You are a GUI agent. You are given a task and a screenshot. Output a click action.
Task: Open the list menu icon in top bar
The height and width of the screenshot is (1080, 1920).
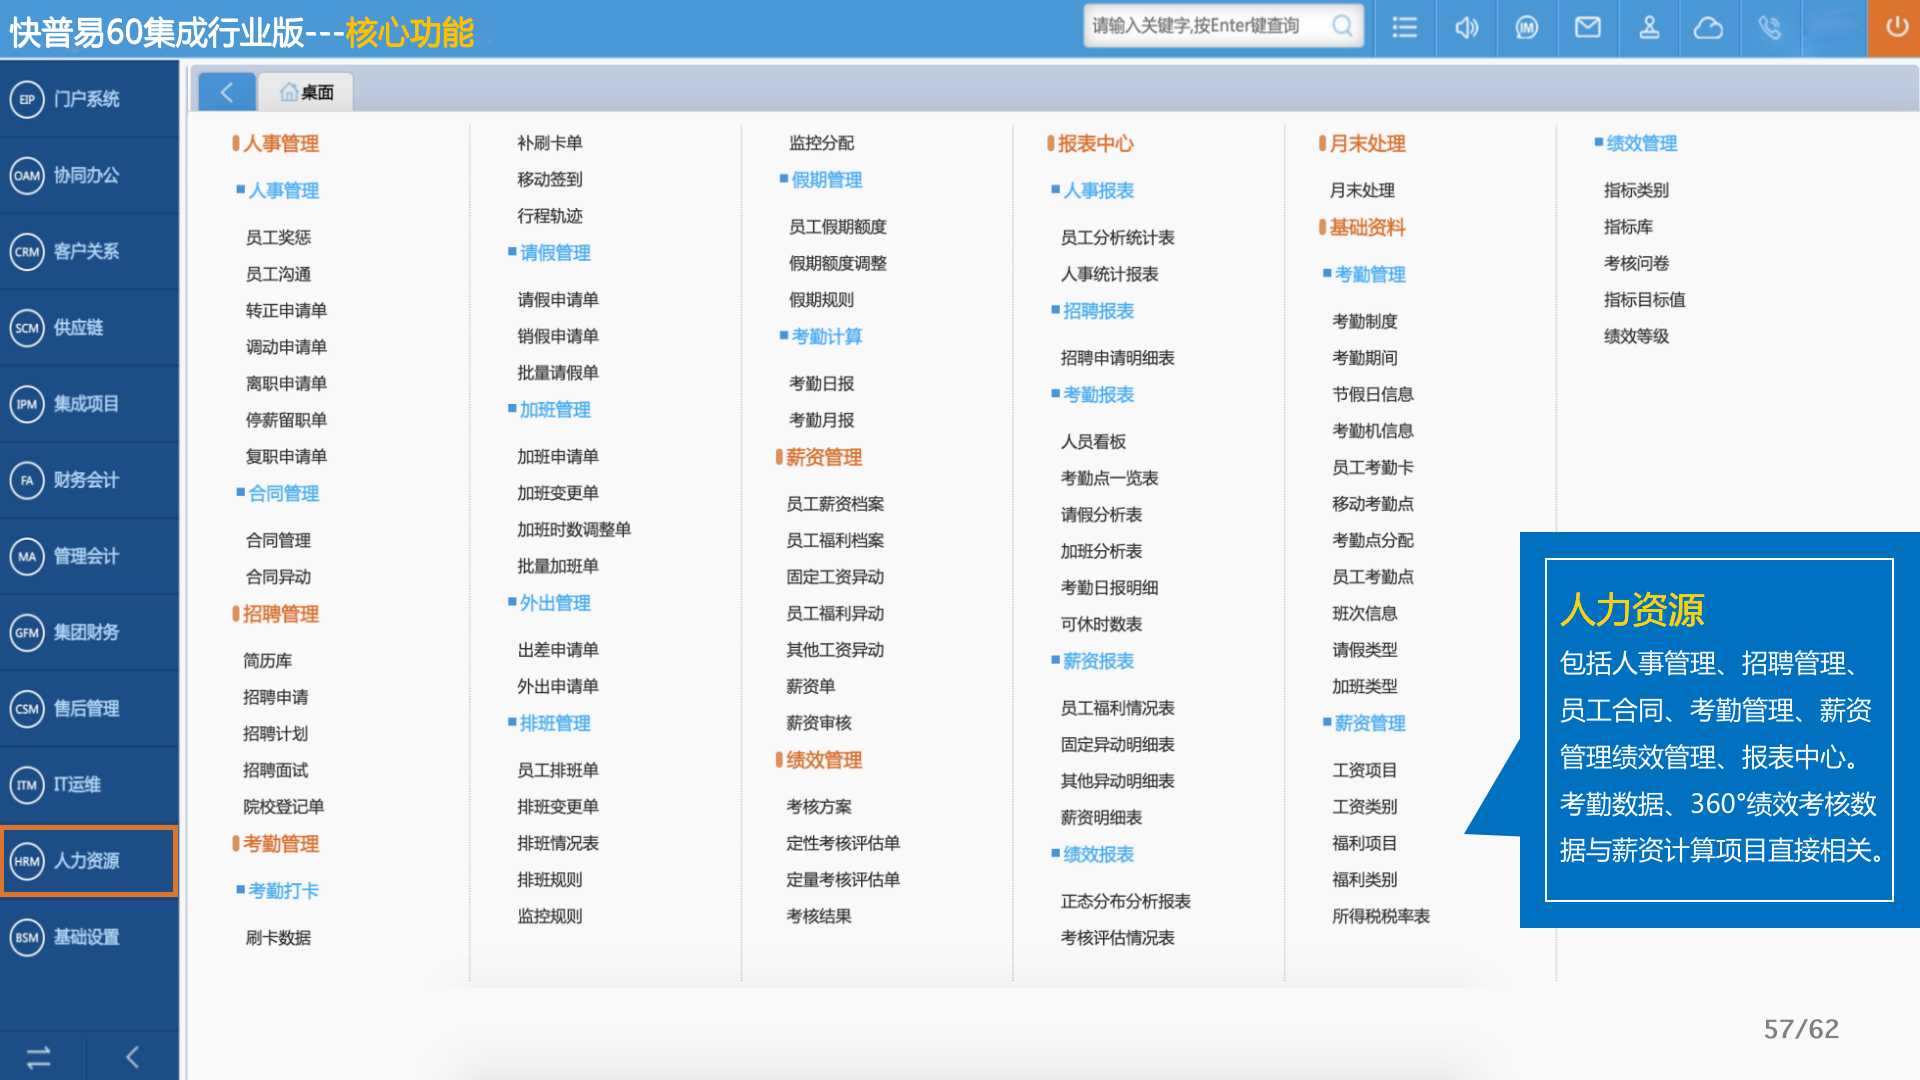click(x=1405, y=27)
